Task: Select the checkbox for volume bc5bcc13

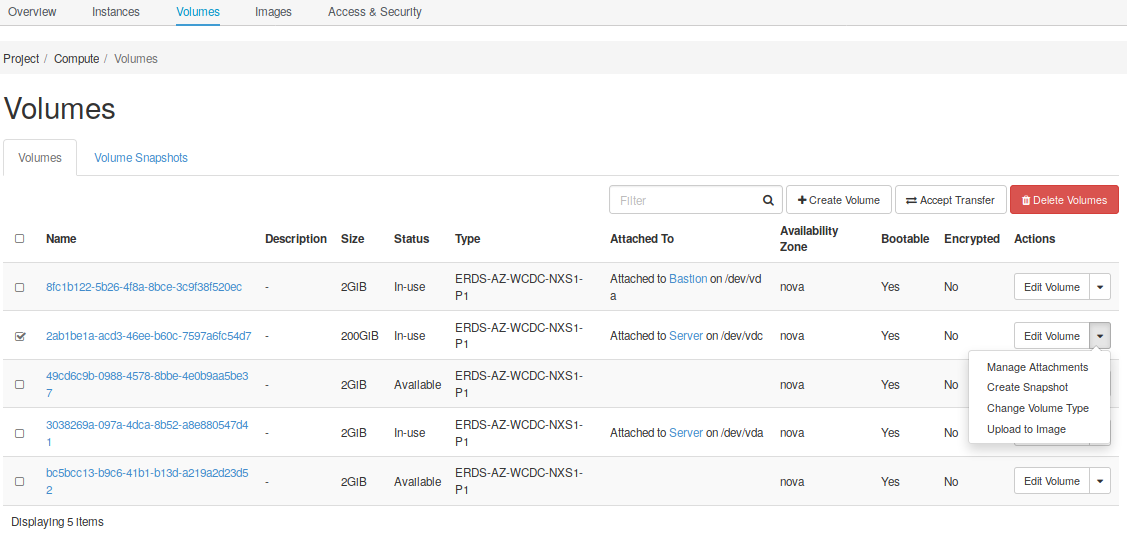Action: coord(20,482)
